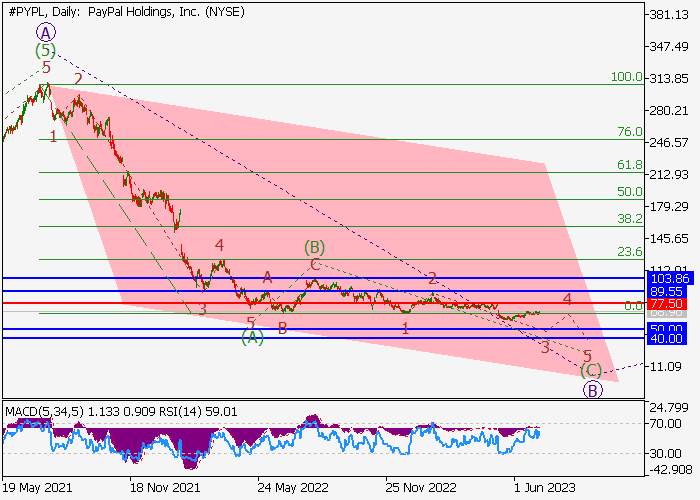Click the '19 May 2021' date label

(37, 487)
